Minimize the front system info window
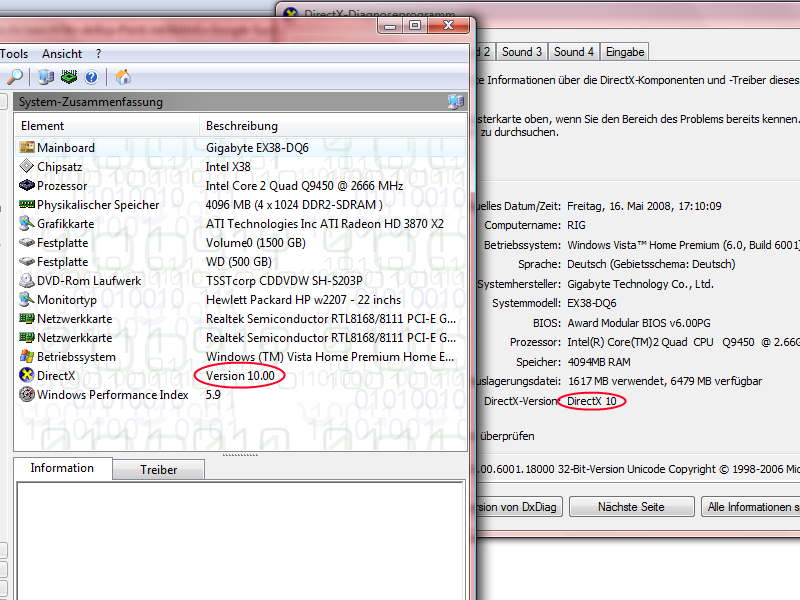The width and height of the screenshot is (800, 600). click(x=390, y=25)
